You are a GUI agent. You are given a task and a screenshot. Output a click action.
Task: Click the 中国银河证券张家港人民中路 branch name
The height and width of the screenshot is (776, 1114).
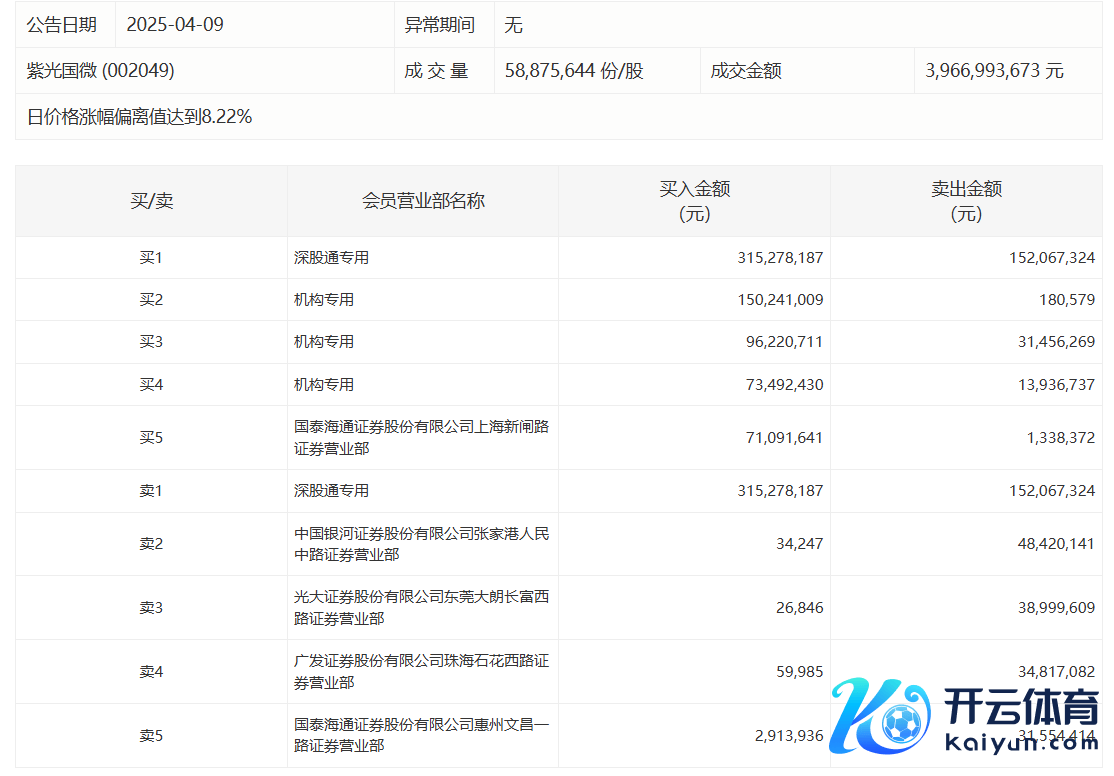[421, 544]
